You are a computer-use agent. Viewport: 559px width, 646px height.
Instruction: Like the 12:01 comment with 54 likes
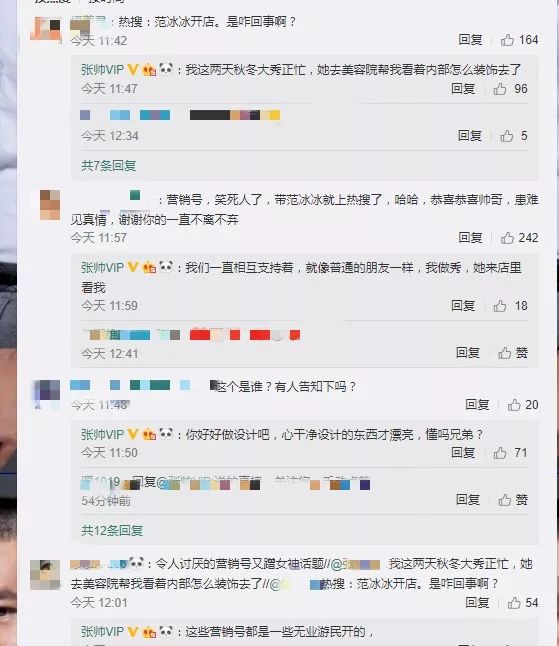tap(522, 603)
